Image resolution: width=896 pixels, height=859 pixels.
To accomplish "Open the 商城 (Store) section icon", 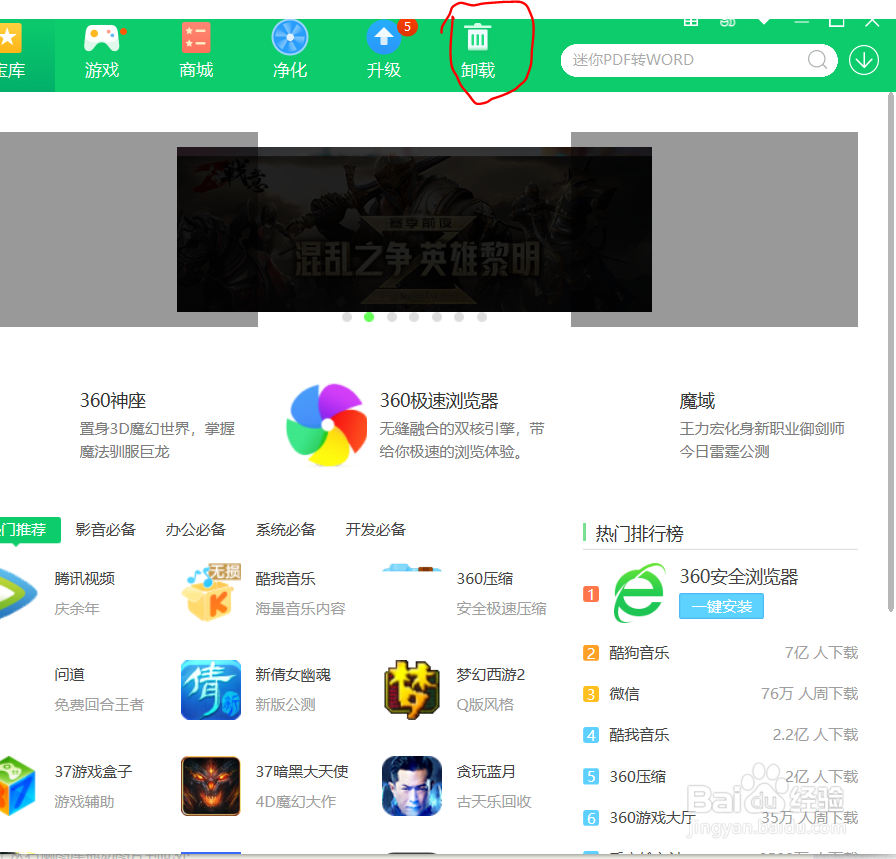I will (196, 38).
